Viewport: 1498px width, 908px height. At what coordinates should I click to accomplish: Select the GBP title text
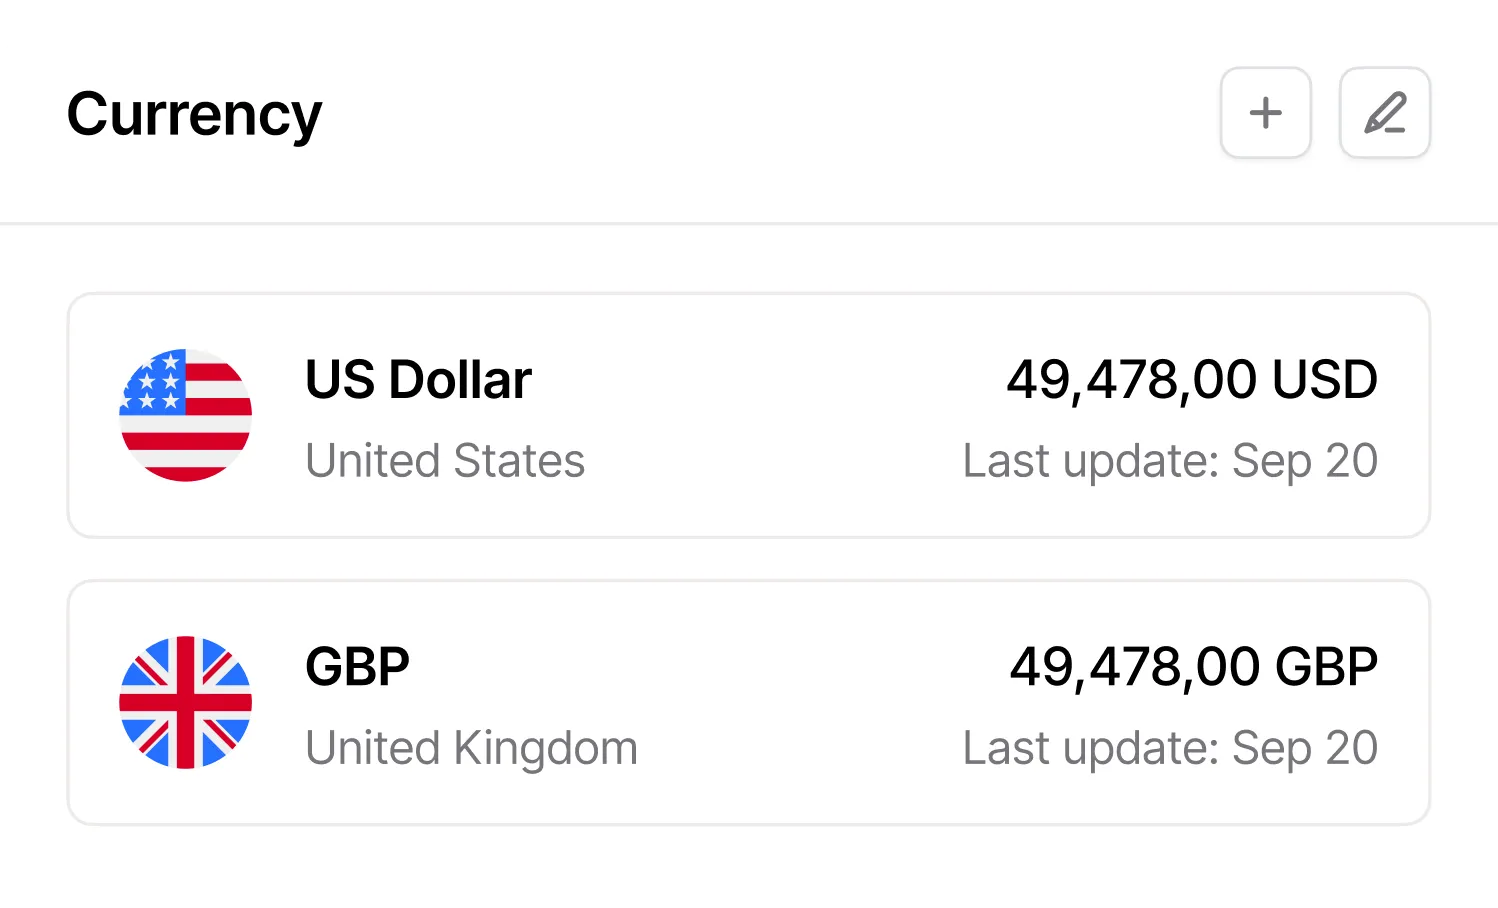pos(357,667)
